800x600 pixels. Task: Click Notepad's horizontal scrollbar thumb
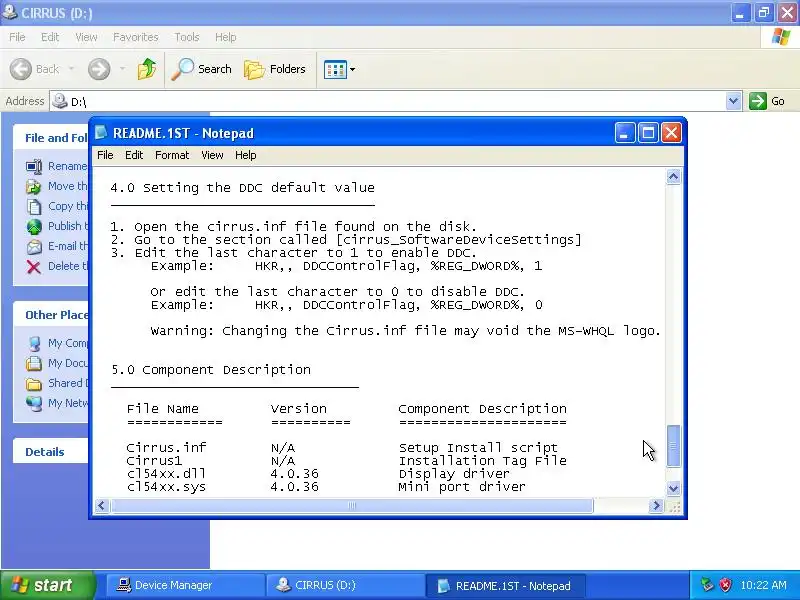352,506
